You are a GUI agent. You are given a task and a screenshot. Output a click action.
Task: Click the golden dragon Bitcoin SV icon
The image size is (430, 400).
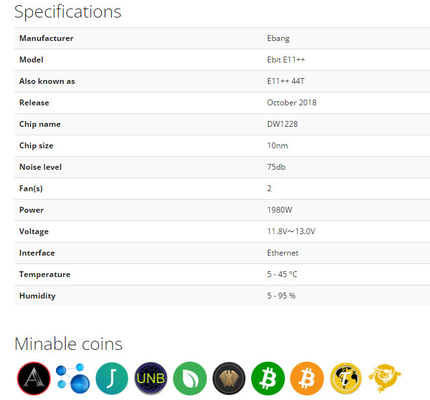pyautogui.click(x=385, y=377)
